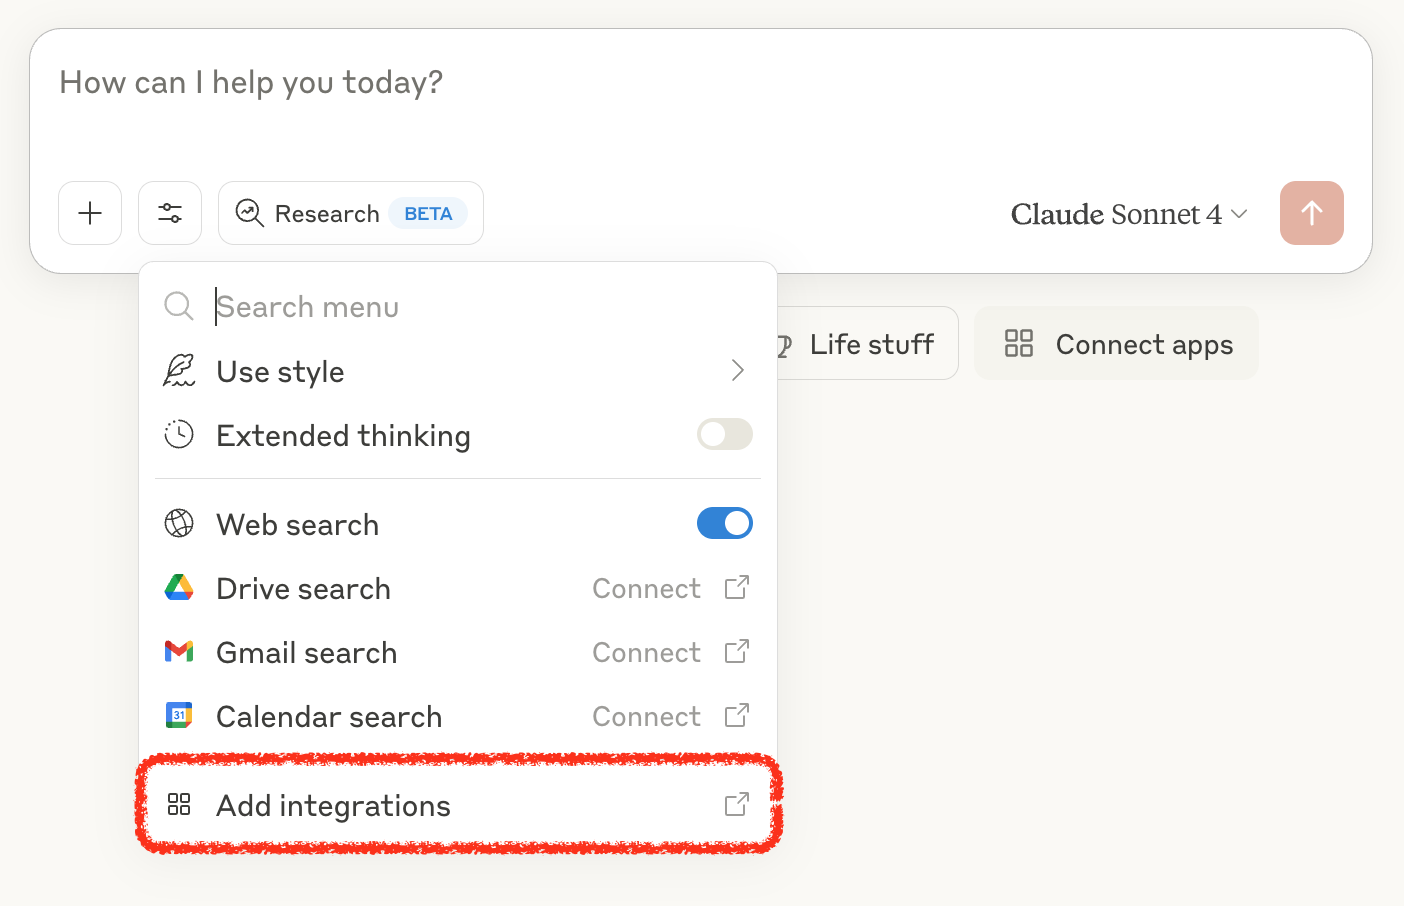Click the plus attachment button
1404x906 pixels.
tap(90, 213)
